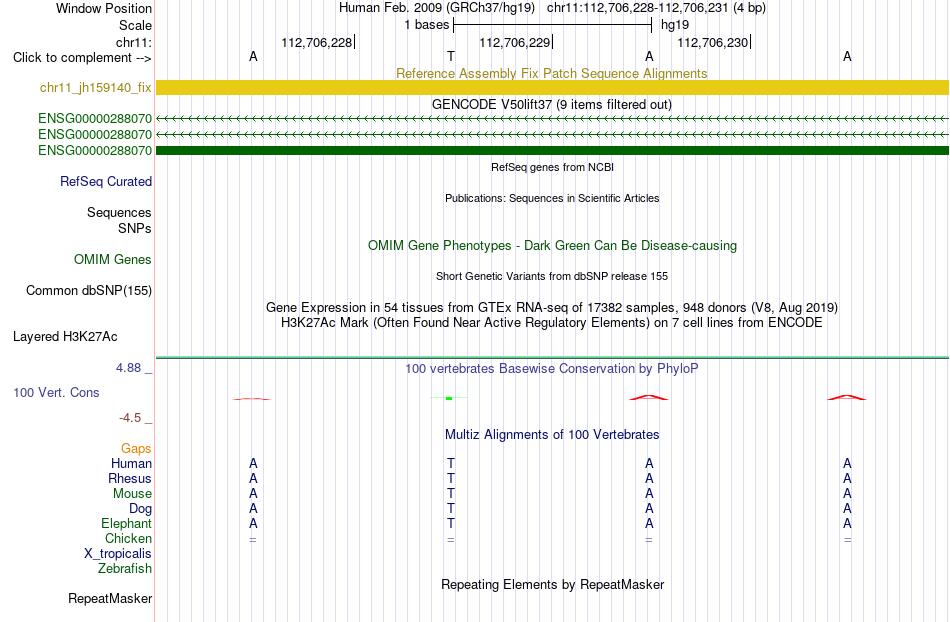Click the Rhesus species label
The width and height of the screenshot is (950, 622).
click(130, 478)
